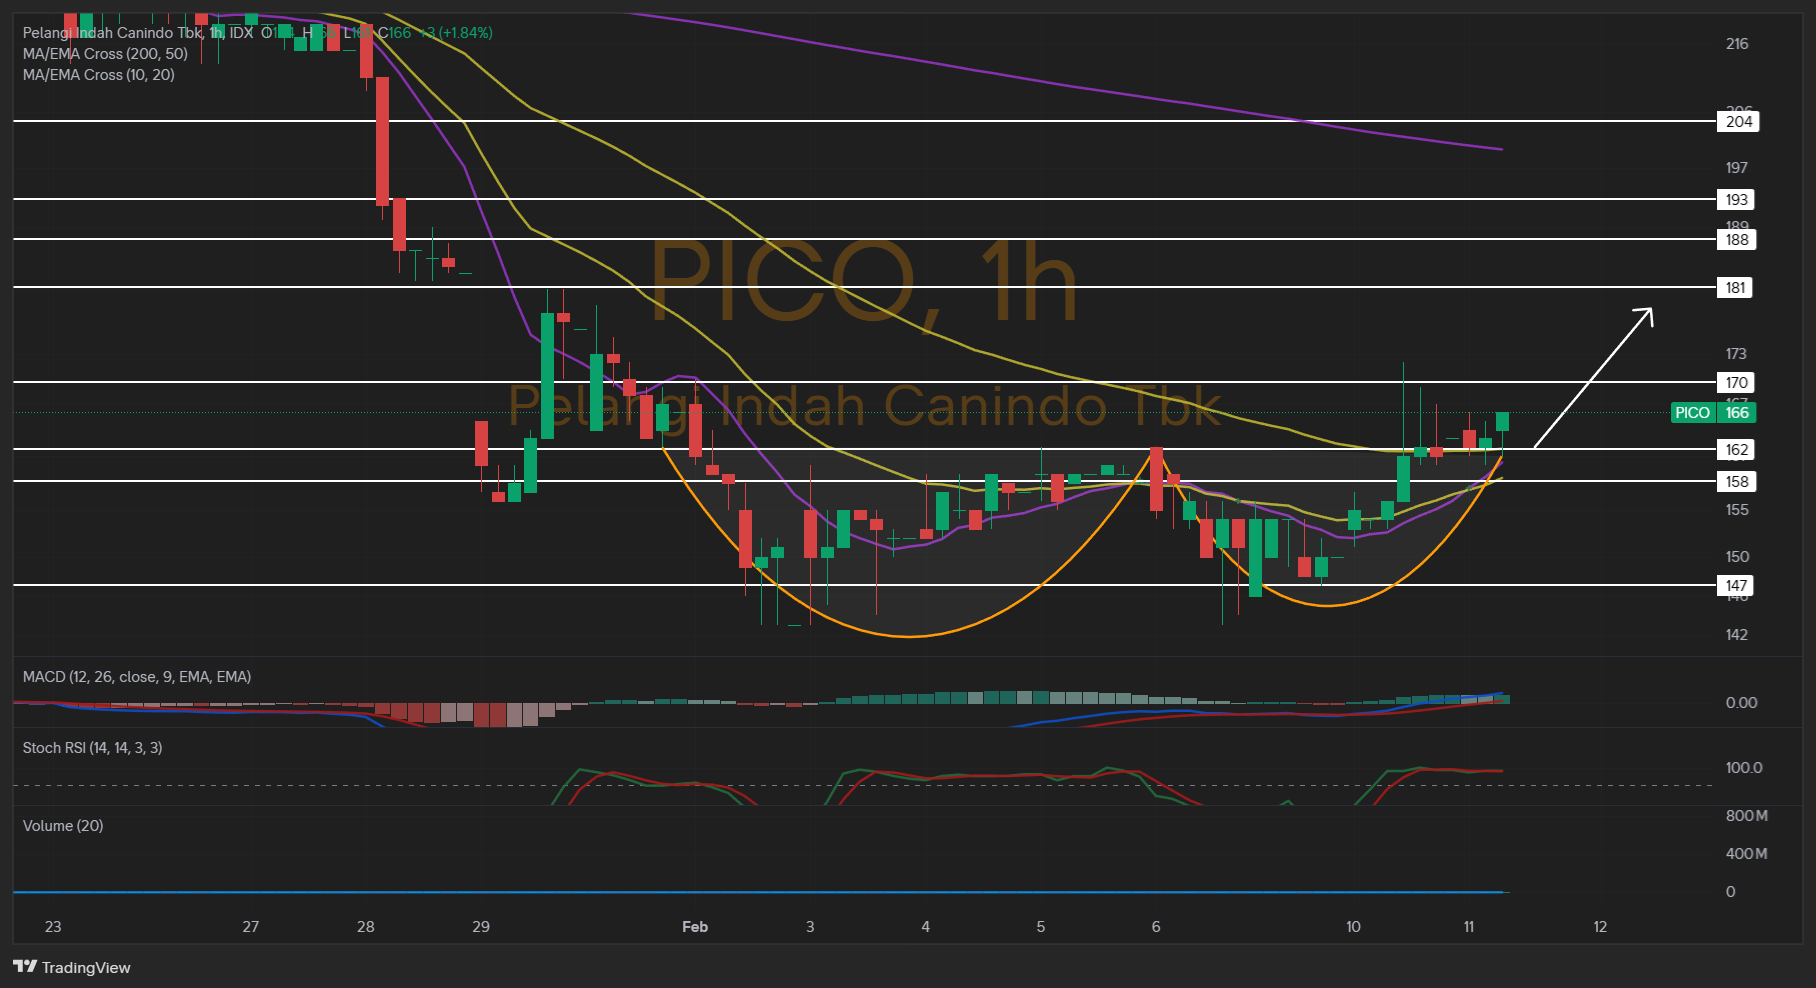The image size is (1816, 988).
Task: Select the 193 horizontal line price label
Action: pos(1736,200)
